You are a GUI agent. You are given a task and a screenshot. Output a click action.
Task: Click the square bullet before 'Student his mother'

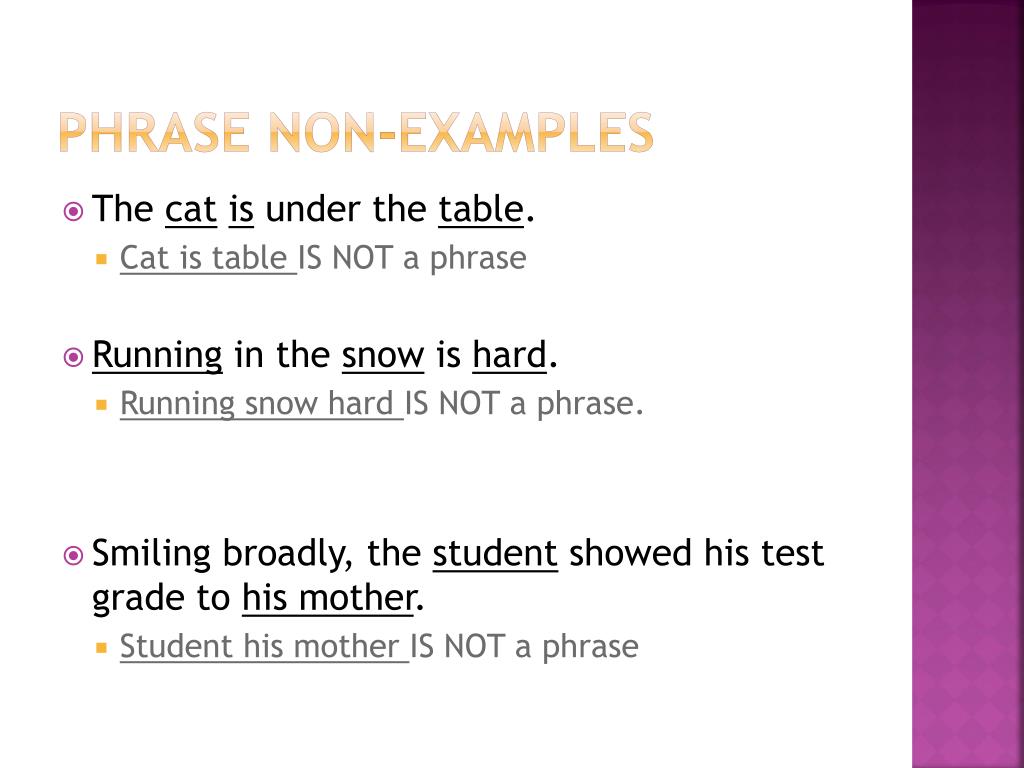pyautogui.click(x=101, y=648)
